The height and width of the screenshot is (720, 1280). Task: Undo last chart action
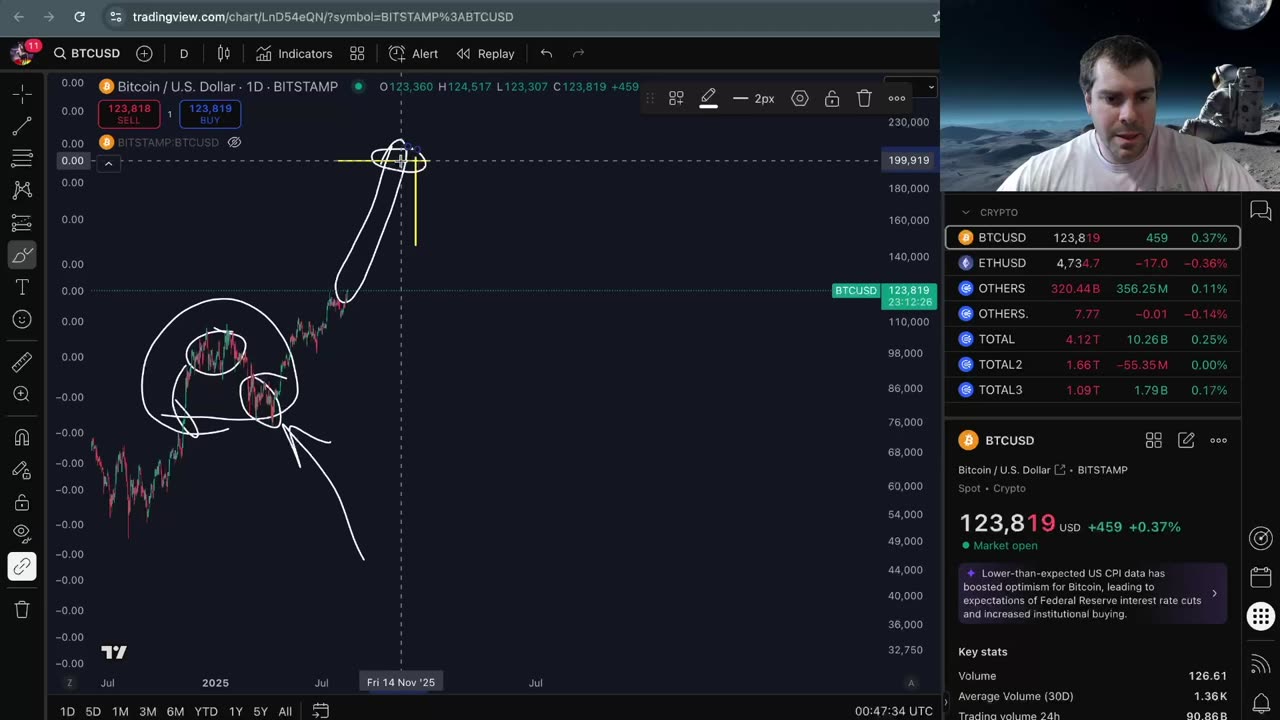546,53
